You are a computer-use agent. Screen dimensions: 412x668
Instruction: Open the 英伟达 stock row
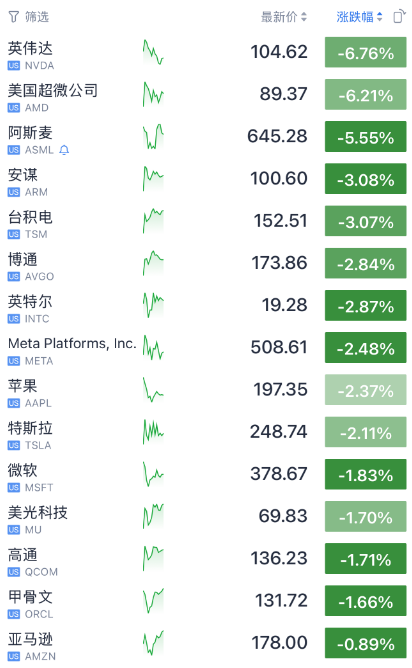coord(206,52)
